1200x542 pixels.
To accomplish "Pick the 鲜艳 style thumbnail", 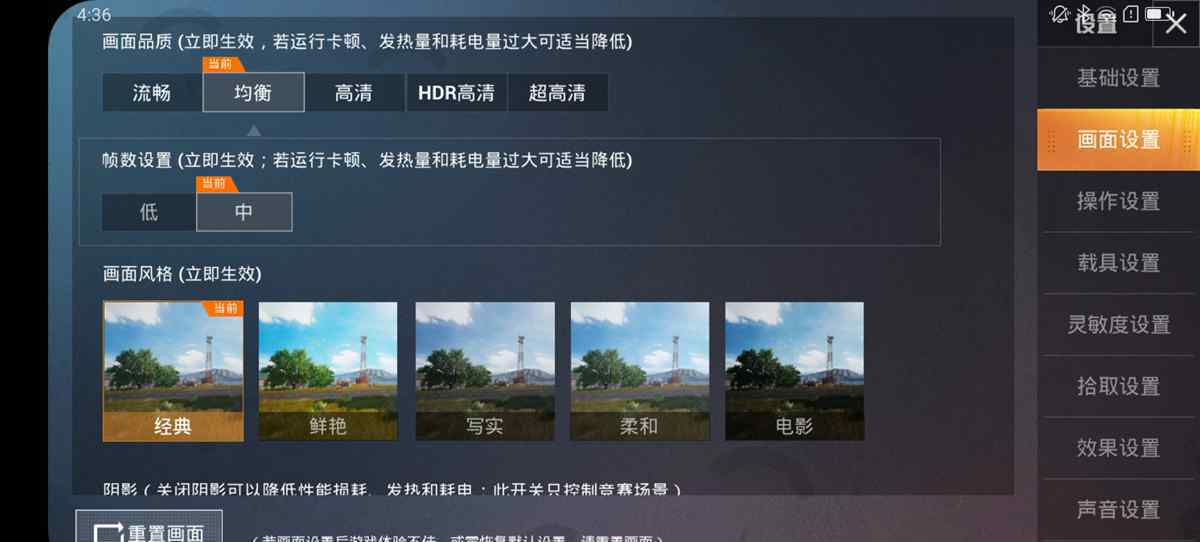I will [x=328, y=372].
